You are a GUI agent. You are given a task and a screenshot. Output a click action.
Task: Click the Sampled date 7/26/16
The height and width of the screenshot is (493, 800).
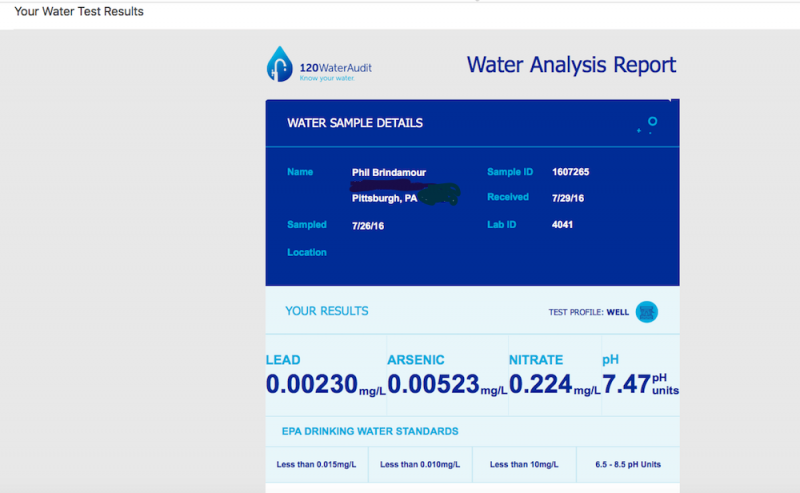pyautogui.click(x=368, y=226)
